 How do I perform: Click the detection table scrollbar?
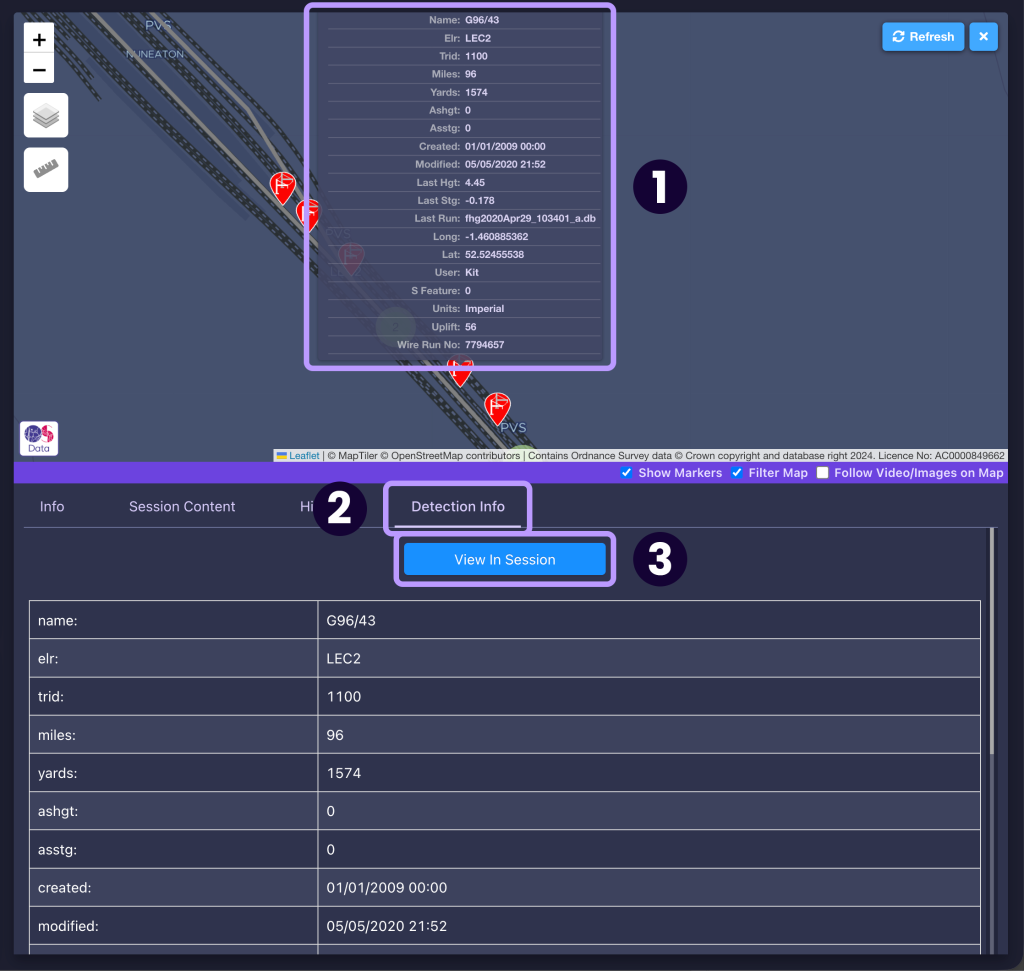pyautogui.click(x=992, y=640)
